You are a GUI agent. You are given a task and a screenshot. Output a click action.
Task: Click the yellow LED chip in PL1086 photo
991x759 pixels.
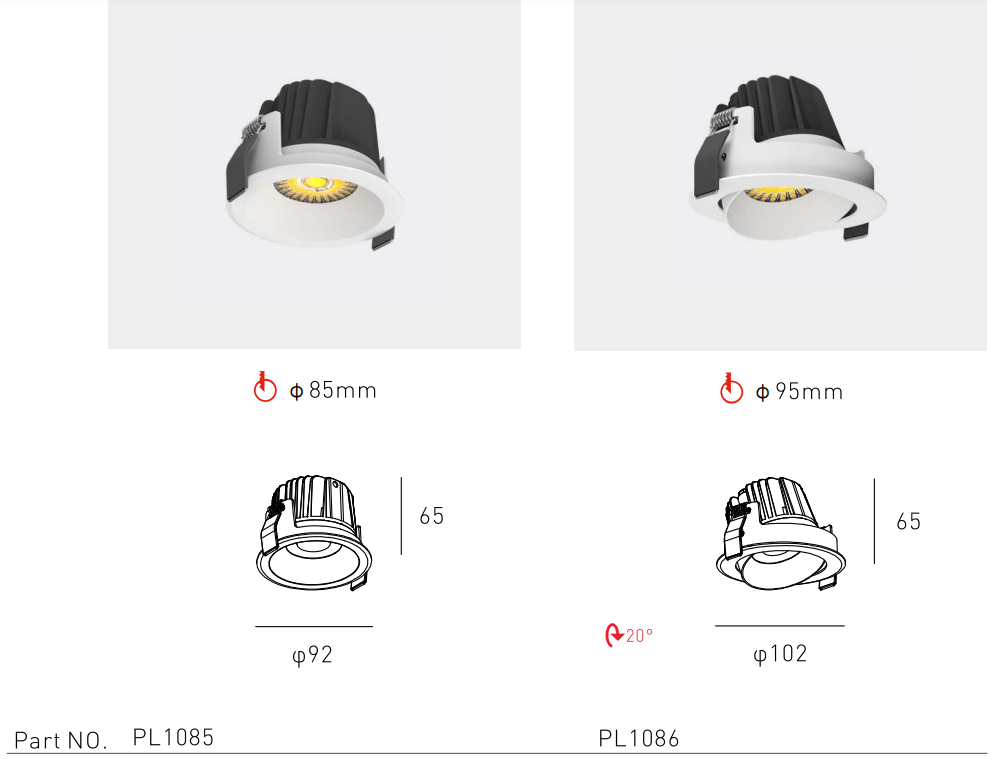click(779, 194)
